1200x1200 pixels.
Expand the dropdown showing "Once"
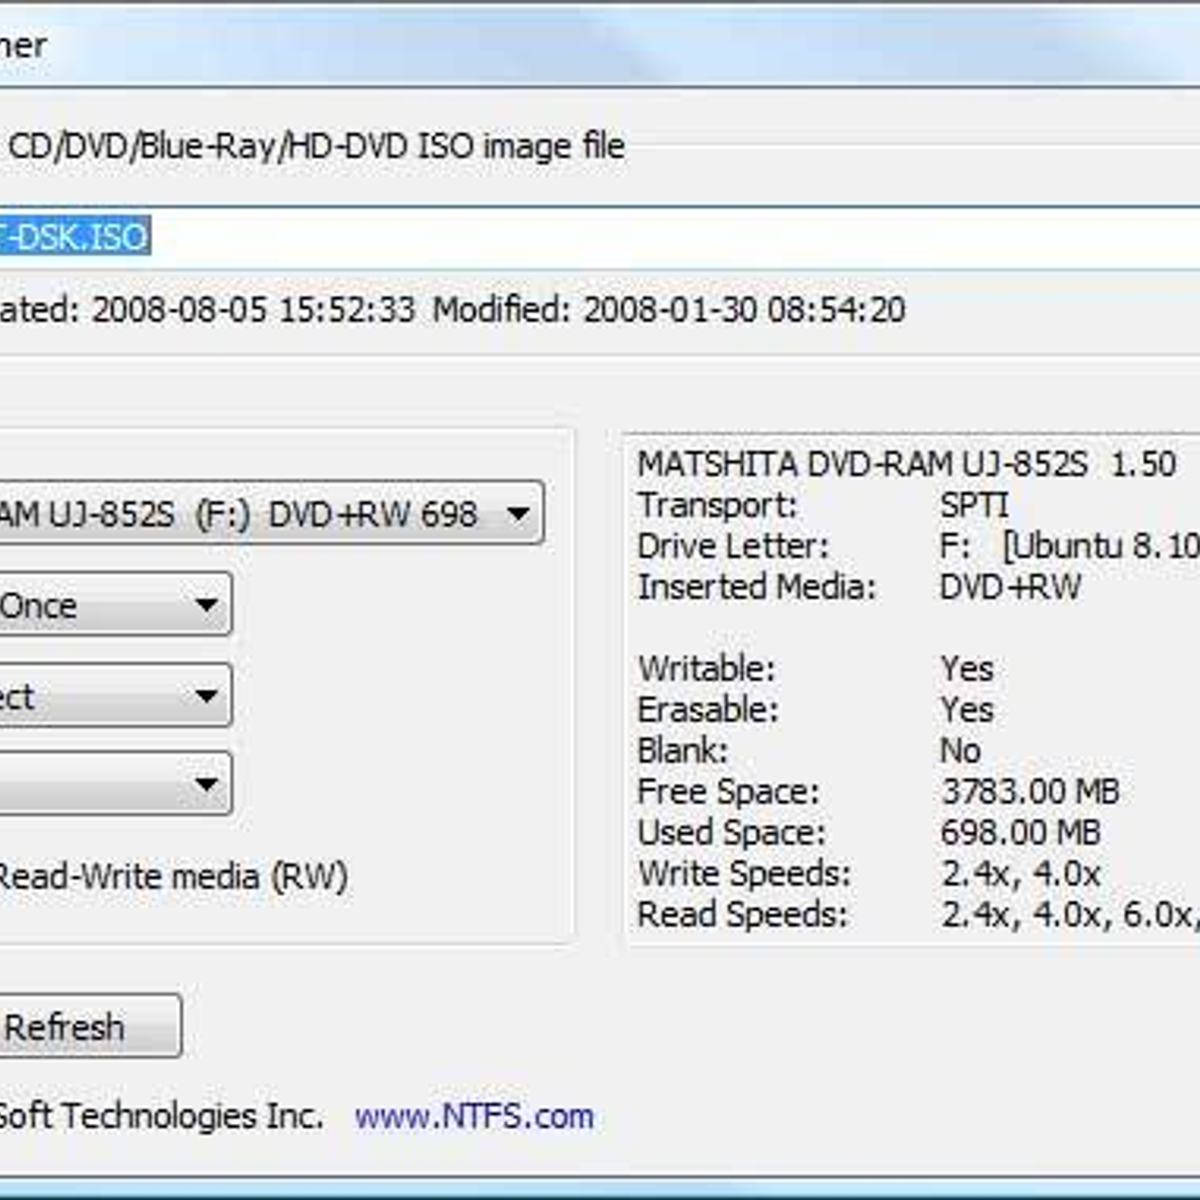pyautogui.click(x=115, y=605)
